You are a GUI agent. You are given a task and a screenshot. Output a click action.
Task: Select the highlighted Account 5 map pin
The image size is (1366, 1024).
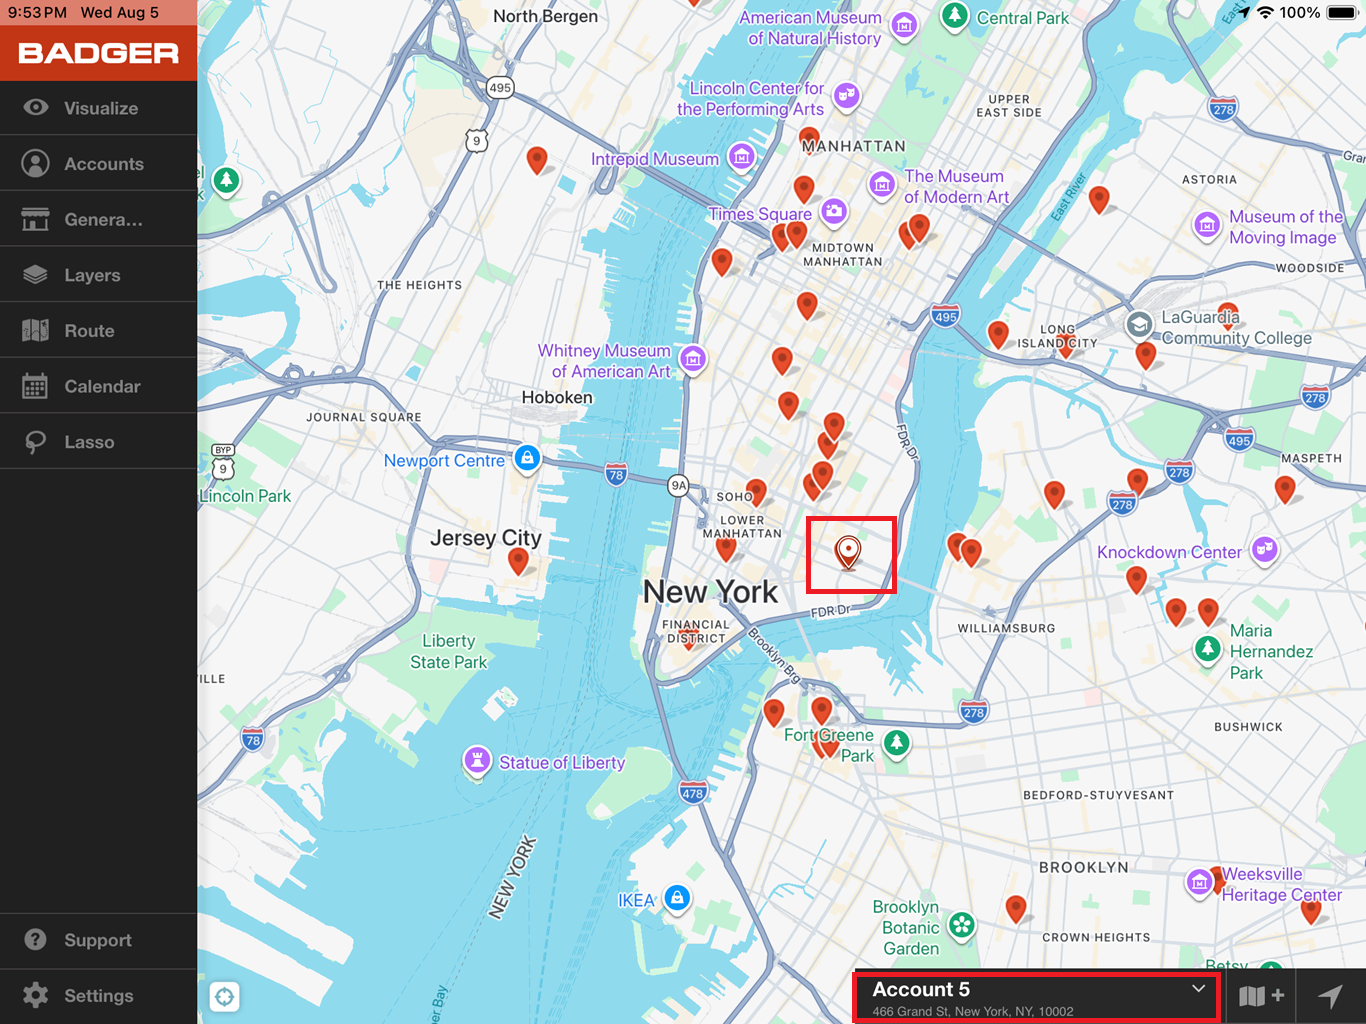(x=848, y=553)
